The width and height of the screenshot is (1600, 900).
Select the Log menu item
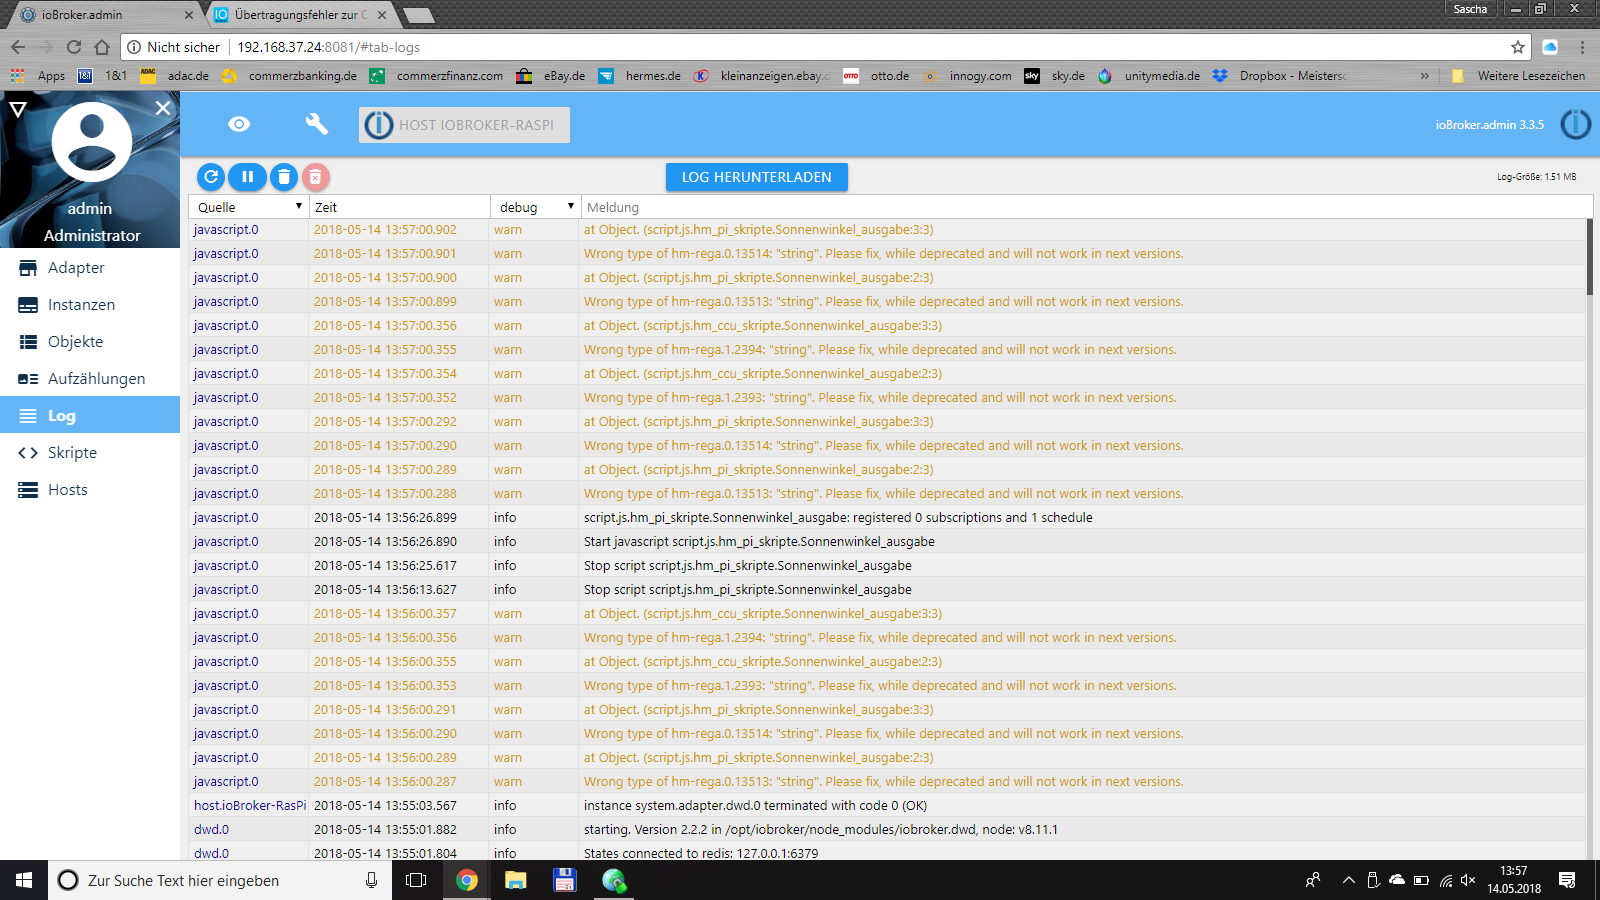(x=90, y=415)
